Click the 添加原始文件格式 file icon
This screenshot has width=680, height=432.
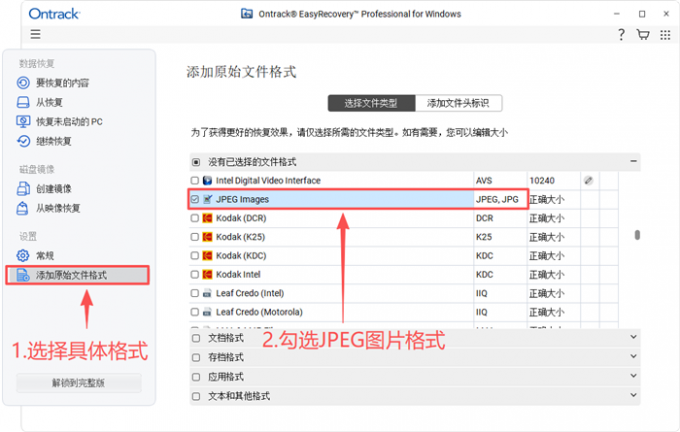tap(23, 275)
